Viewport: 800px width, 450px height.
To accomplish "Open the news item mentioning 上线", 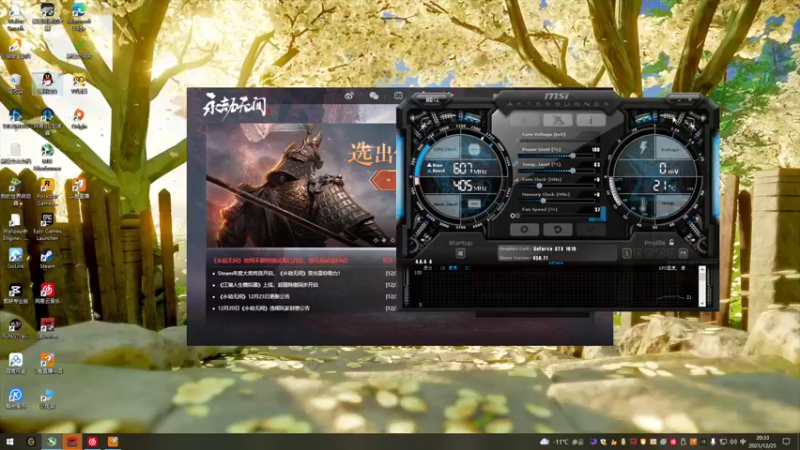I will point(268,285).
